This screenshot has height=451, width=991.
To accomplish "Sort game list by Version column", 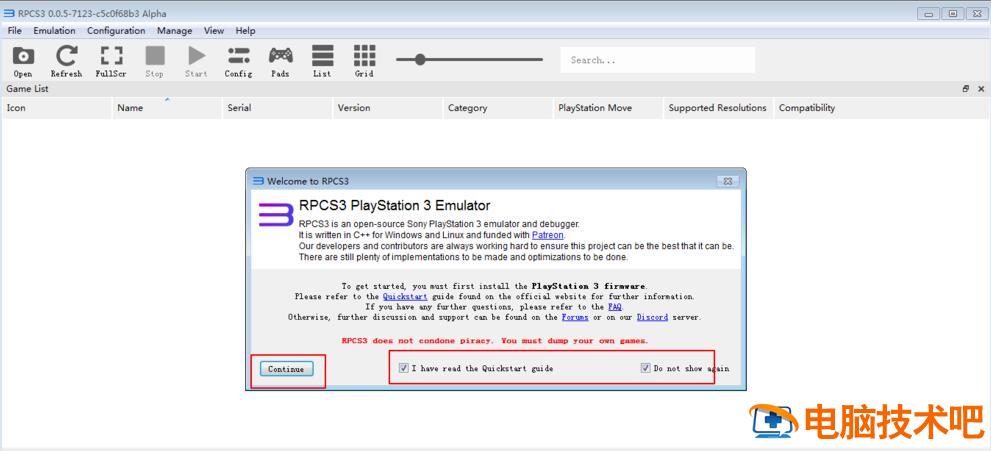I will [x=388, y=108].
